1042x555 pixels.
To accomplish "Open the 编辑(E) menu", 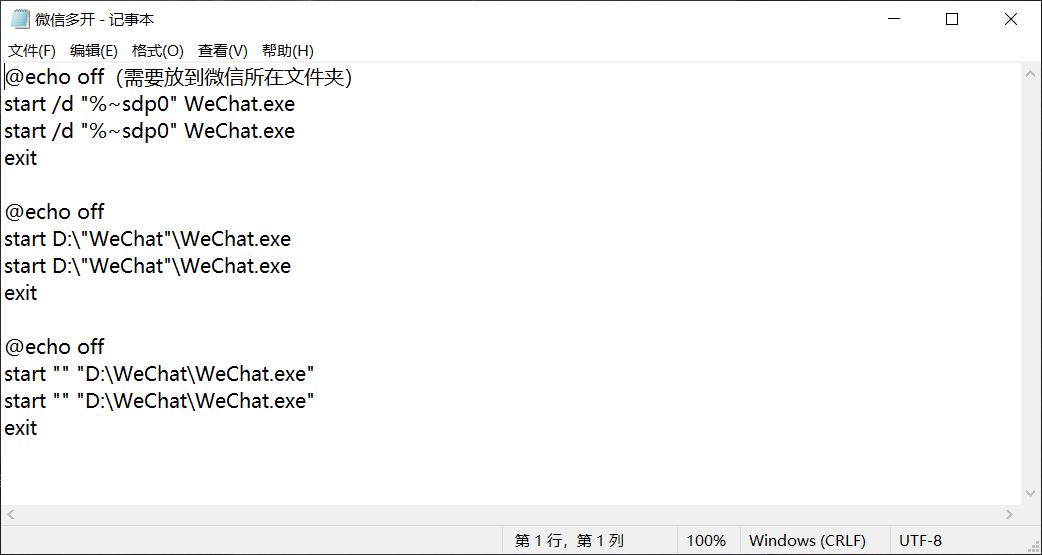I will pos(94,50).
